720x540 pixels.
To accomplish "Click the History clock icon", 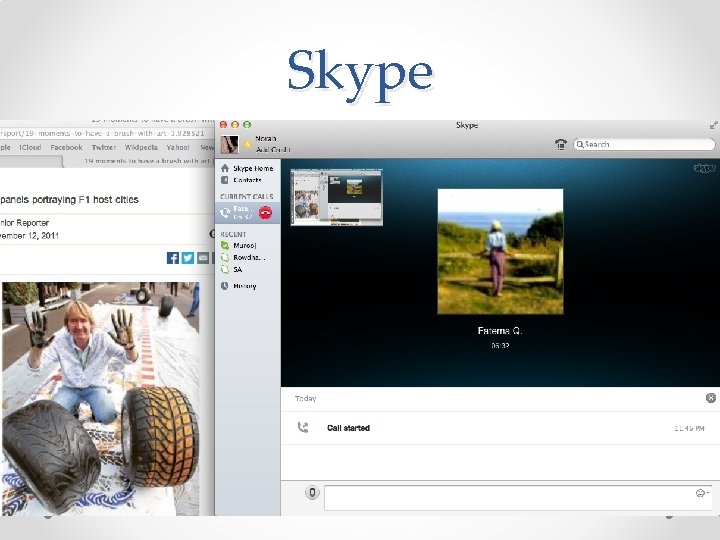I will [225, 286].
